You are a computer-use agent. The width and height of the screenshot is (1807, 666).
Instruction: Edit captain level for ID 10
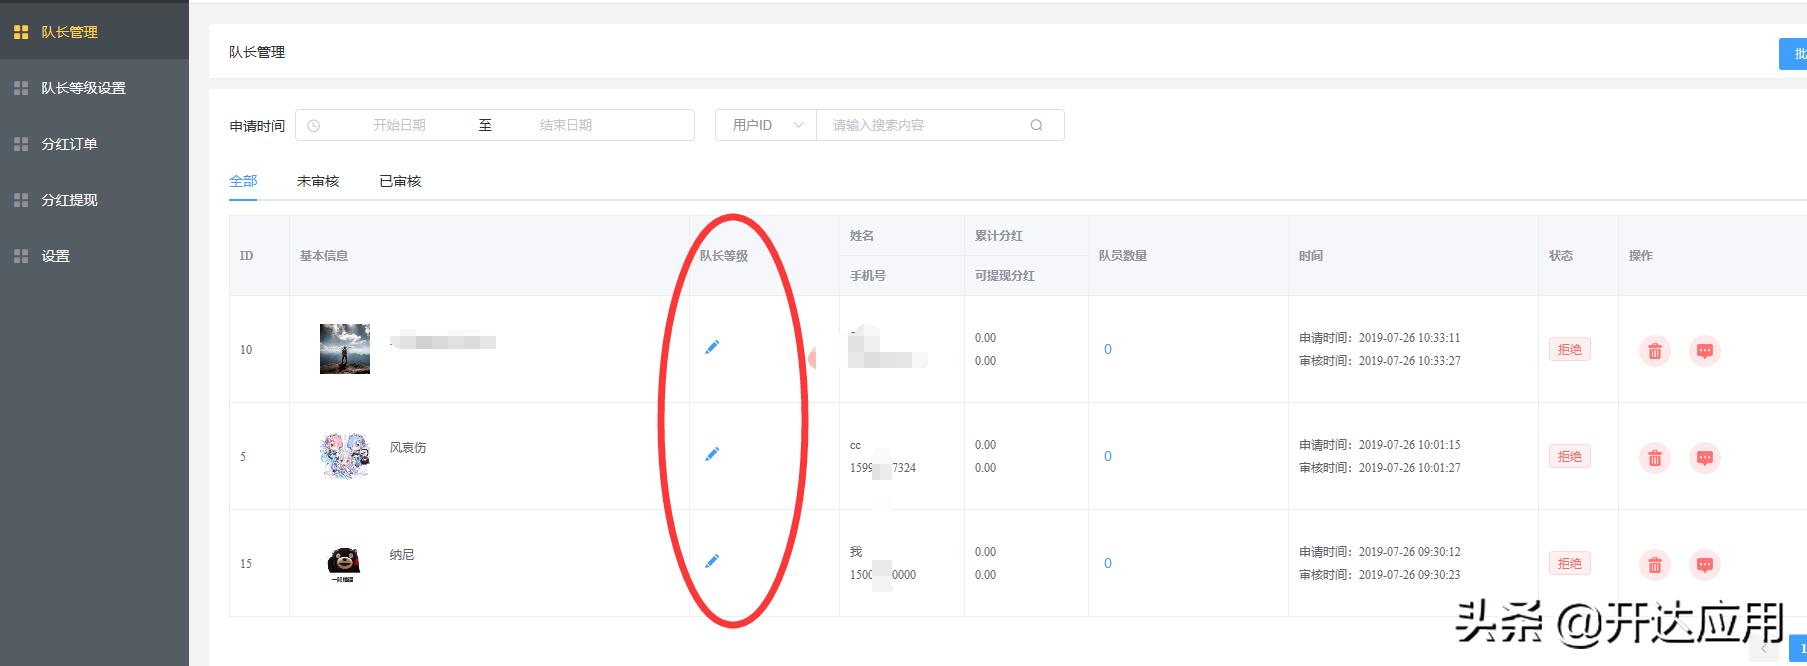click(712, 347)
